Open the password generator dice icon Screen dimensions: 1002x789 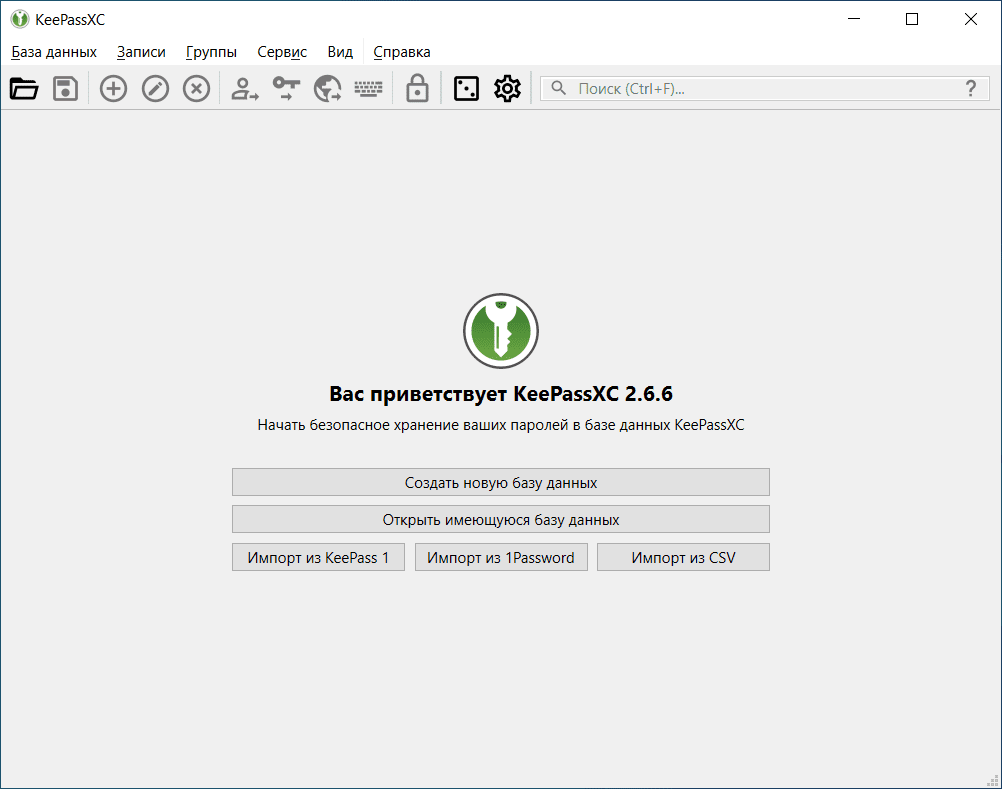[466, 89]
